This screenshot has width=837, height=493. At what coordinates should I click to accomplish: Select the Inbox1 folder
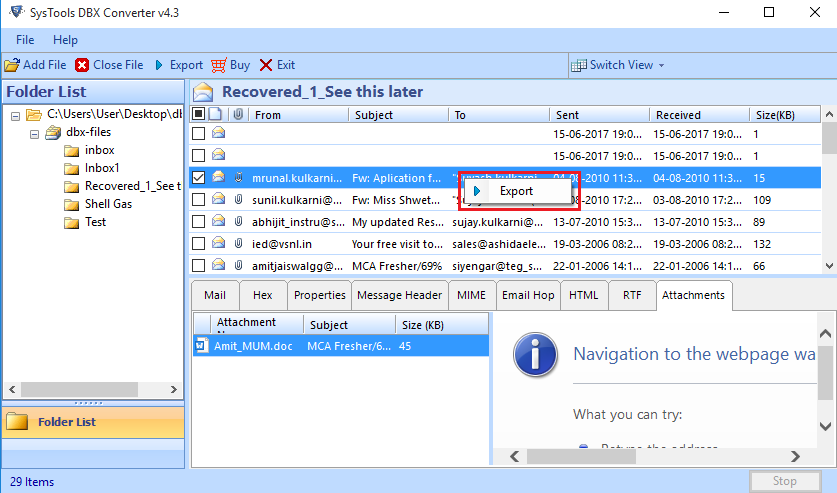point(101,168)
